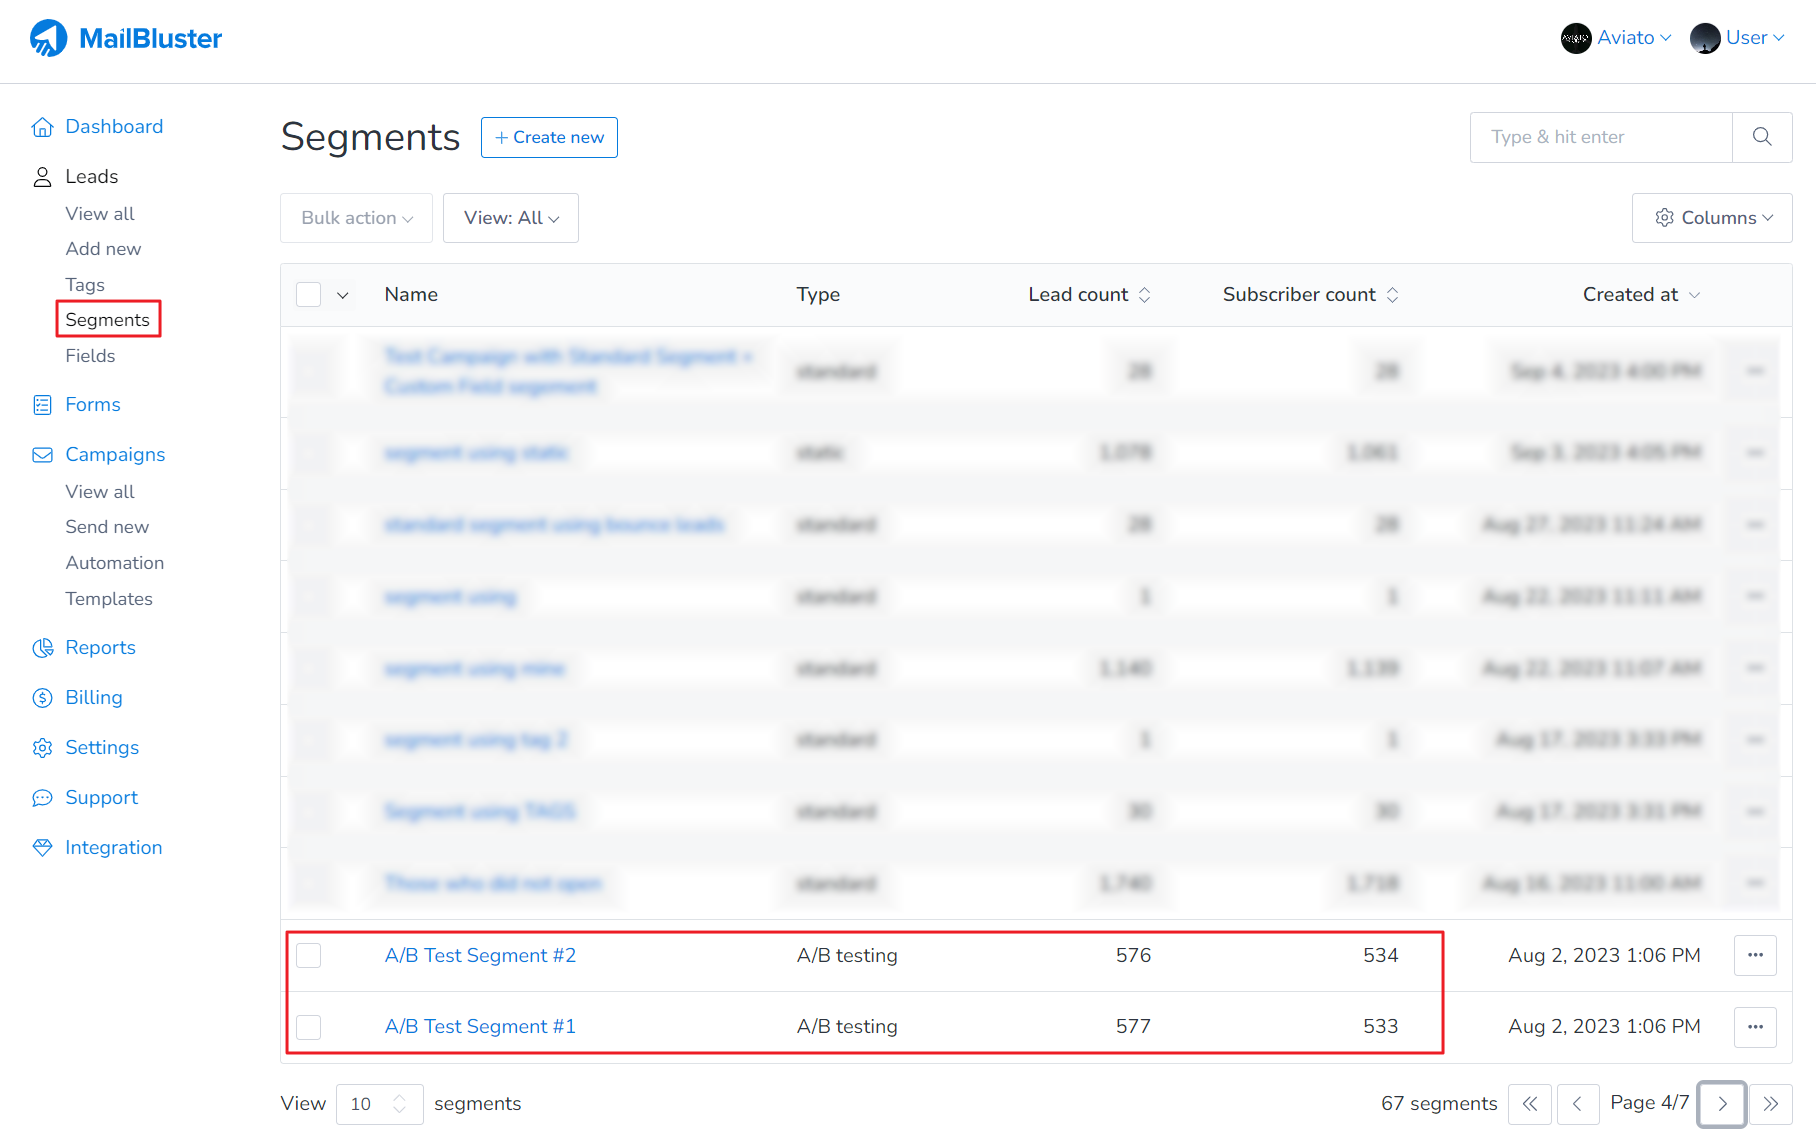Image resolution: width=1816 pixels, height=1147 pixels.
Task: Tick checkbox for A/B Test Segment #2
Action: 309,956
